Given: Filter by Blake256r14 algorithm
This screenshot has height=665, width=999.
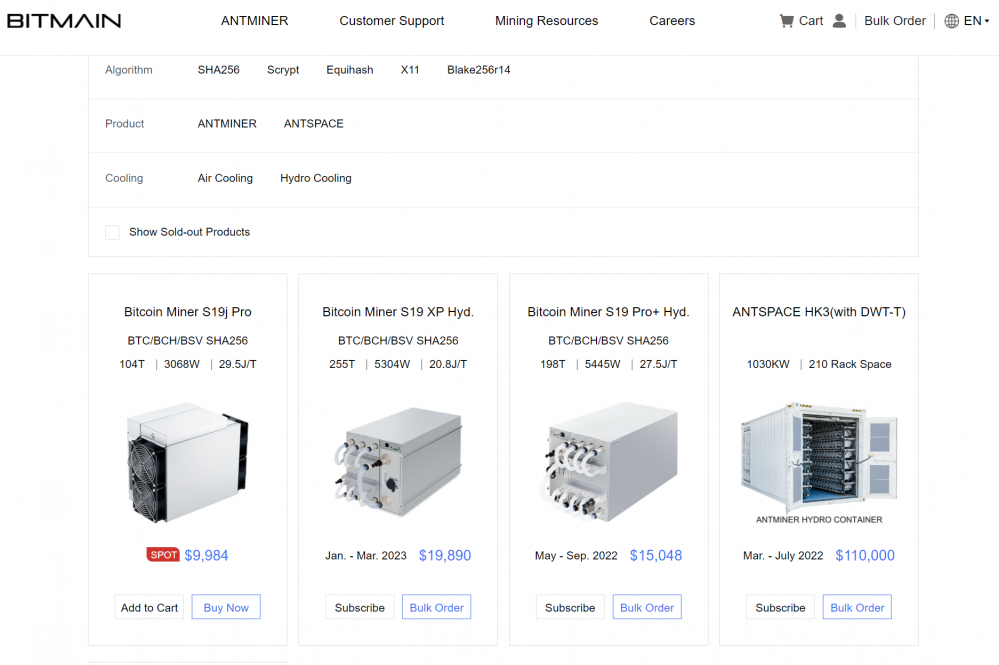Looking at the screenshot, I should click(x=478, y=70).
